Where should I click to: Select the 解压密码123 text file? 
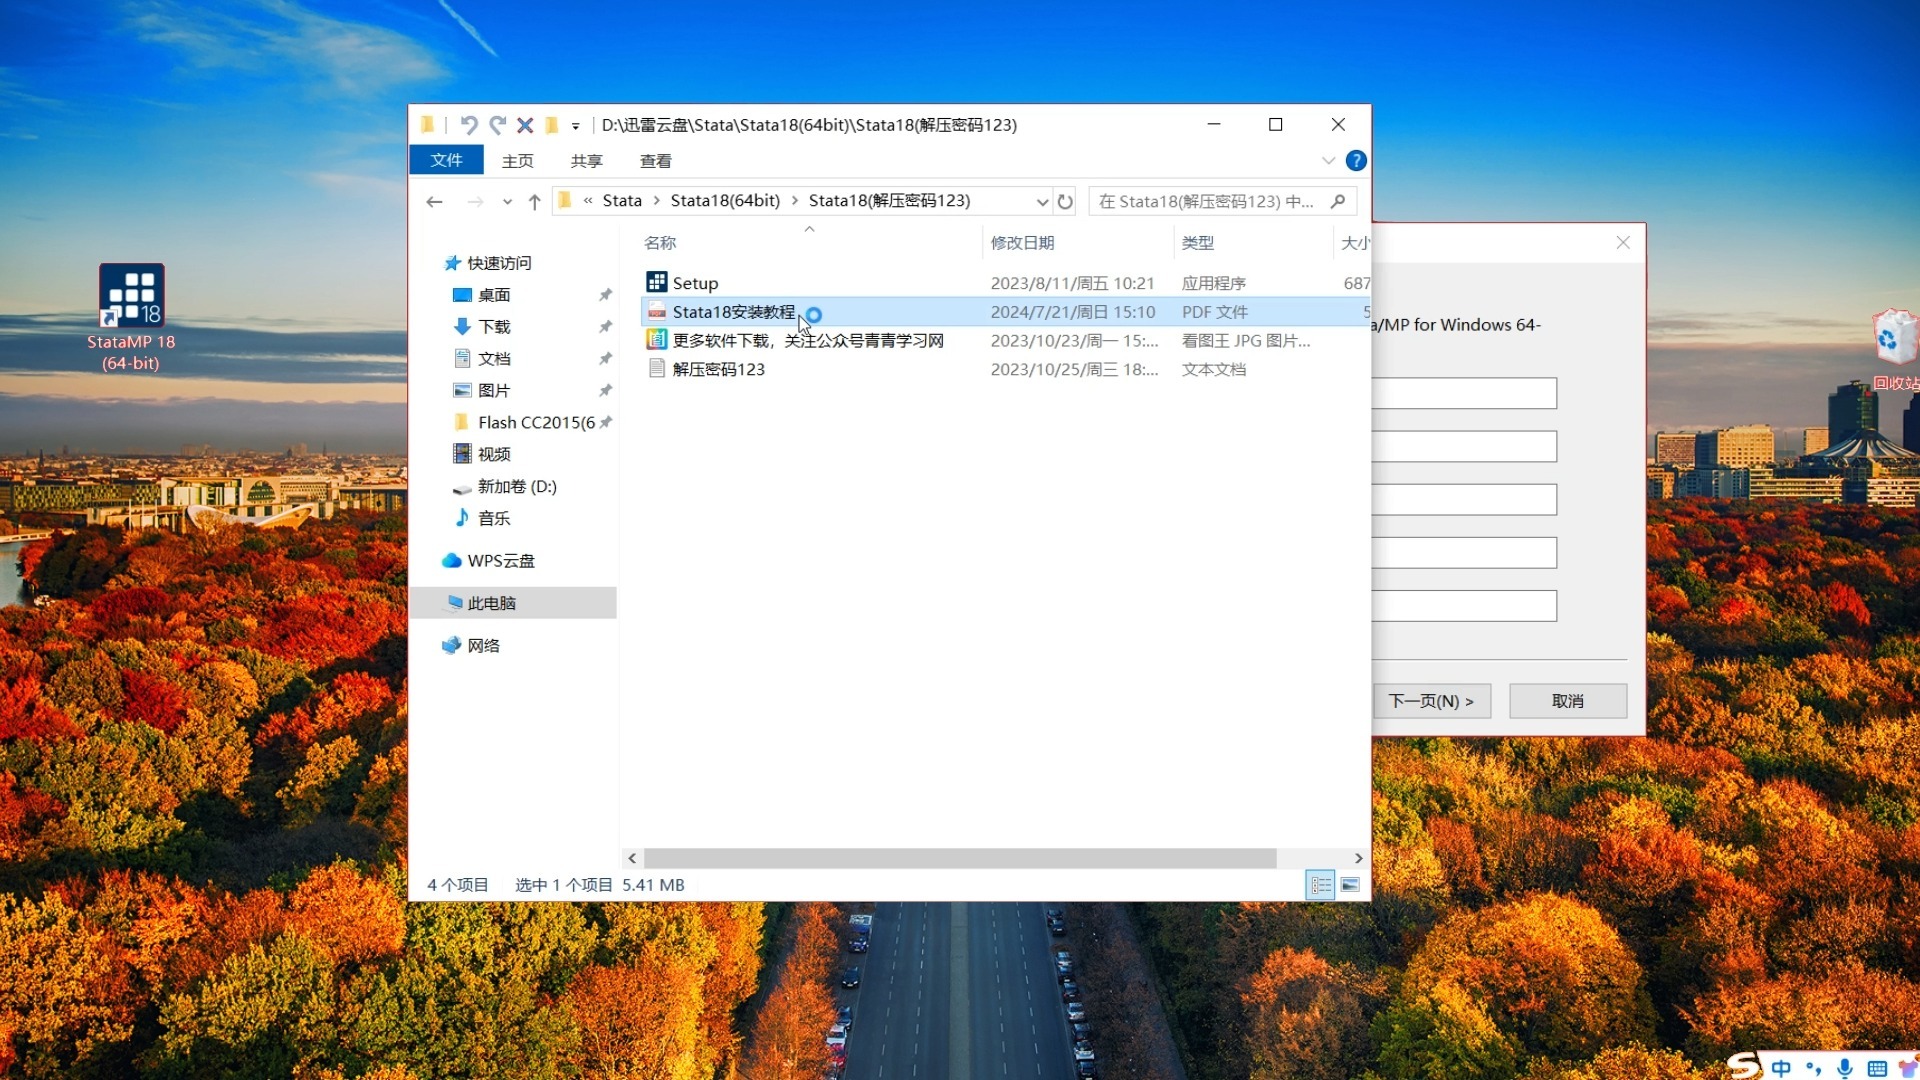(718, 369)
